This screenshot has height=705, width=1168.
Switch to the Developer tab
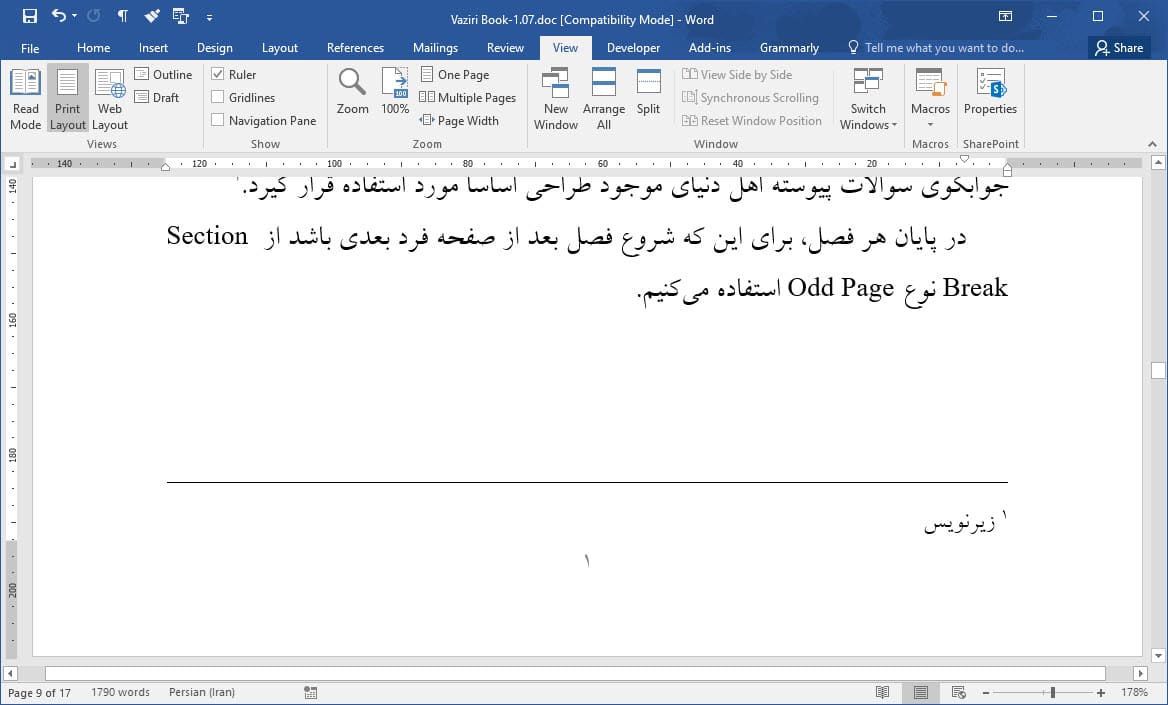click(633, 47)
